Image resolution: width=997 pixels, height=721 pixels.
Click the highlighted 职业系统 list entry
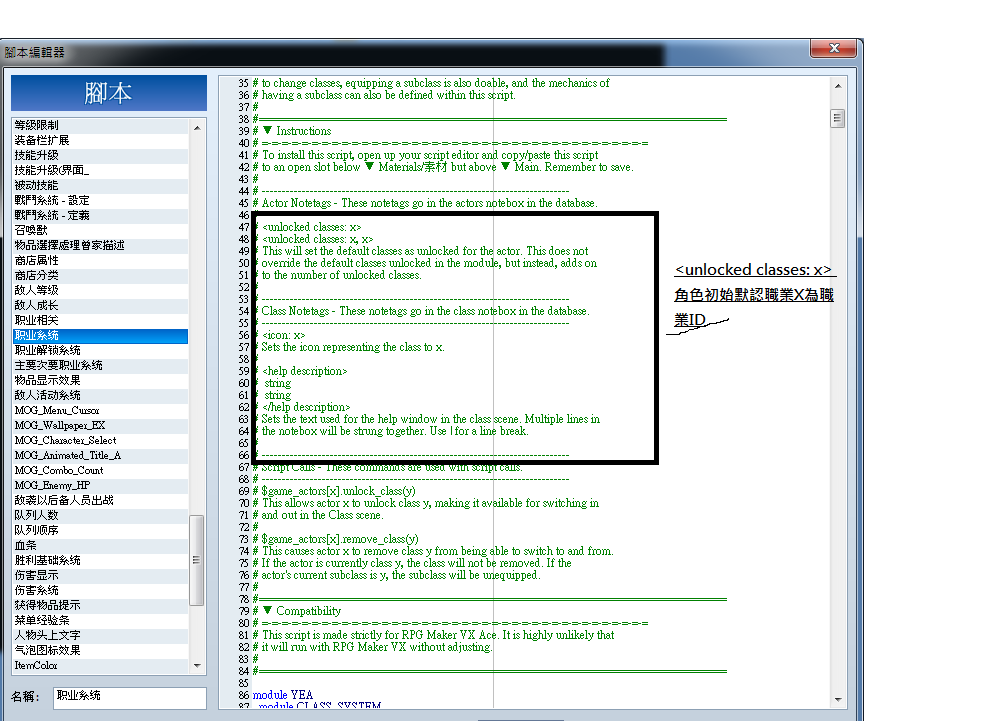pos(100,336)
